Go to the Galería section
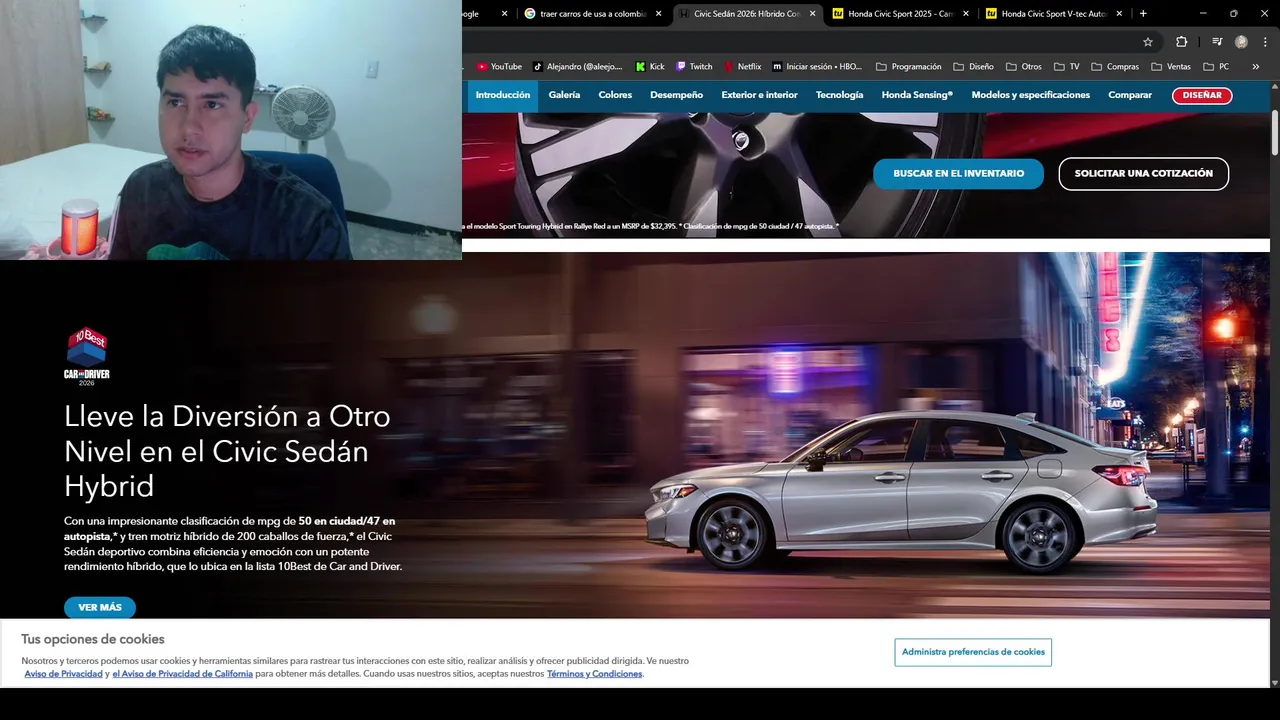This screenshot has width=1280, height=720. (564, 95)
